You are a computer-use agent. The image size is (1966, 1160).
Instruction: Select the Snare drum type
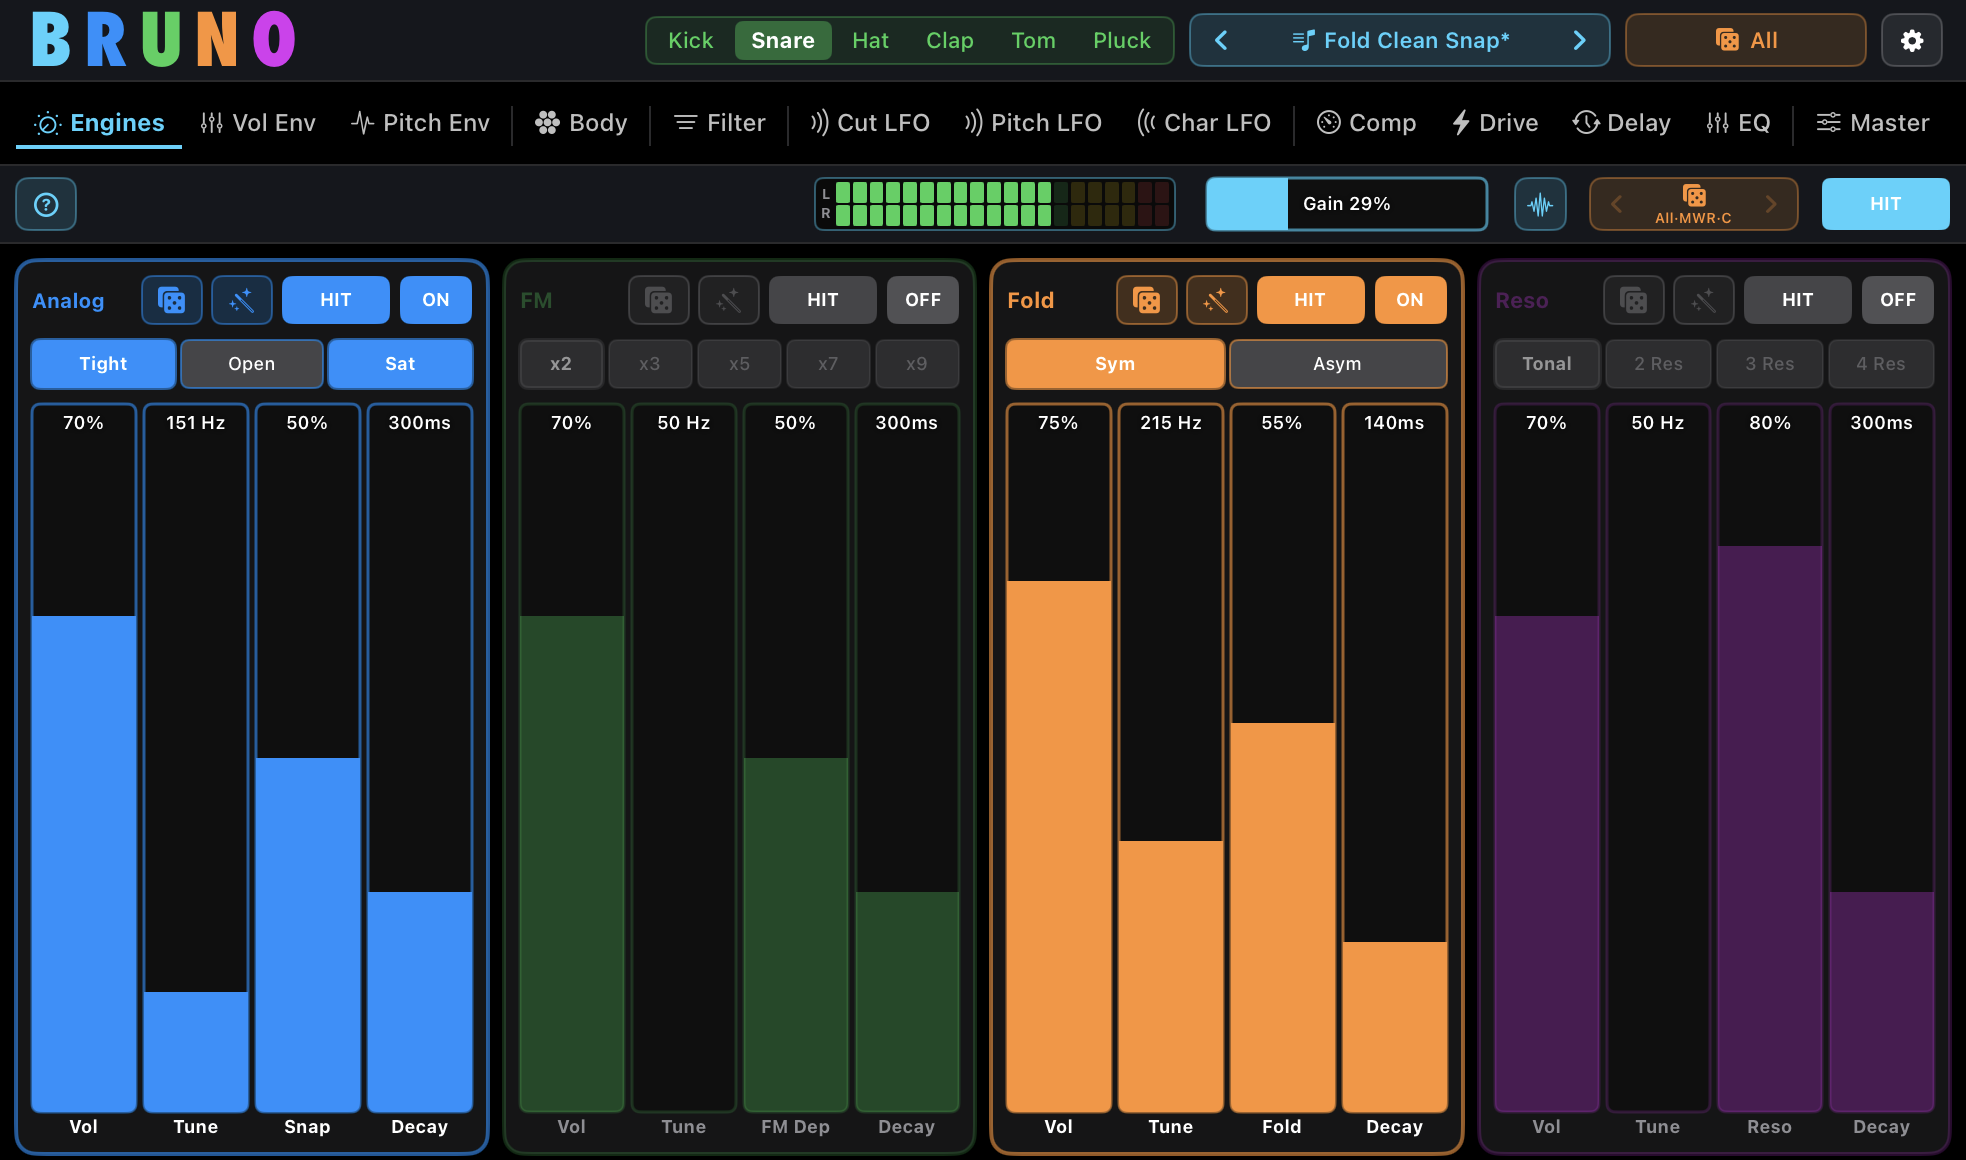pos(783,41)
